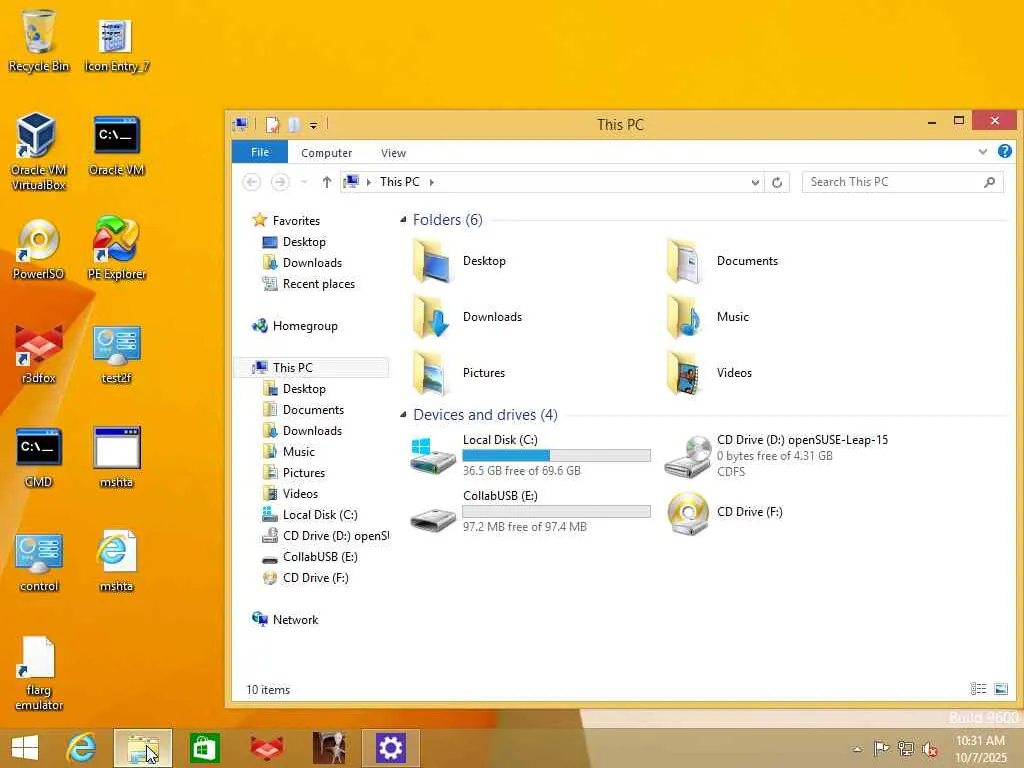
Task: Open PE Explorer desktop shortcut
Action: [x=116, y=248]
